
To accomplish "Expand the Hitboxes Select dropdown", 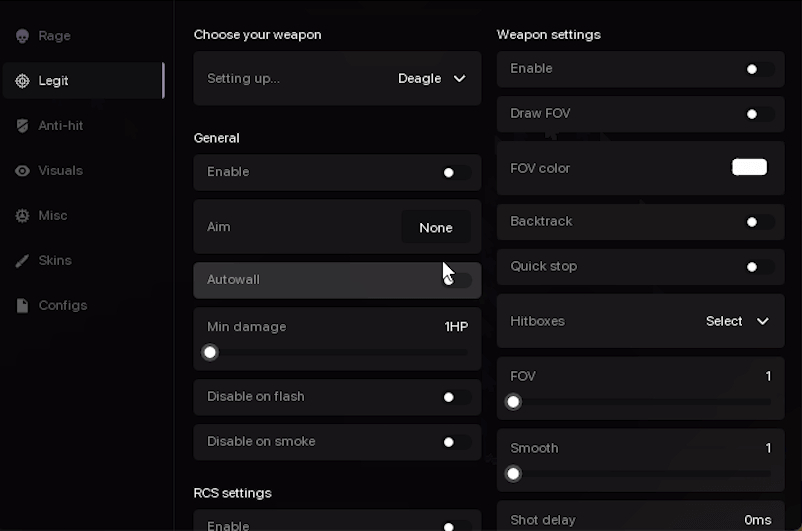I will pyautogui.click(x=737, y=321).
